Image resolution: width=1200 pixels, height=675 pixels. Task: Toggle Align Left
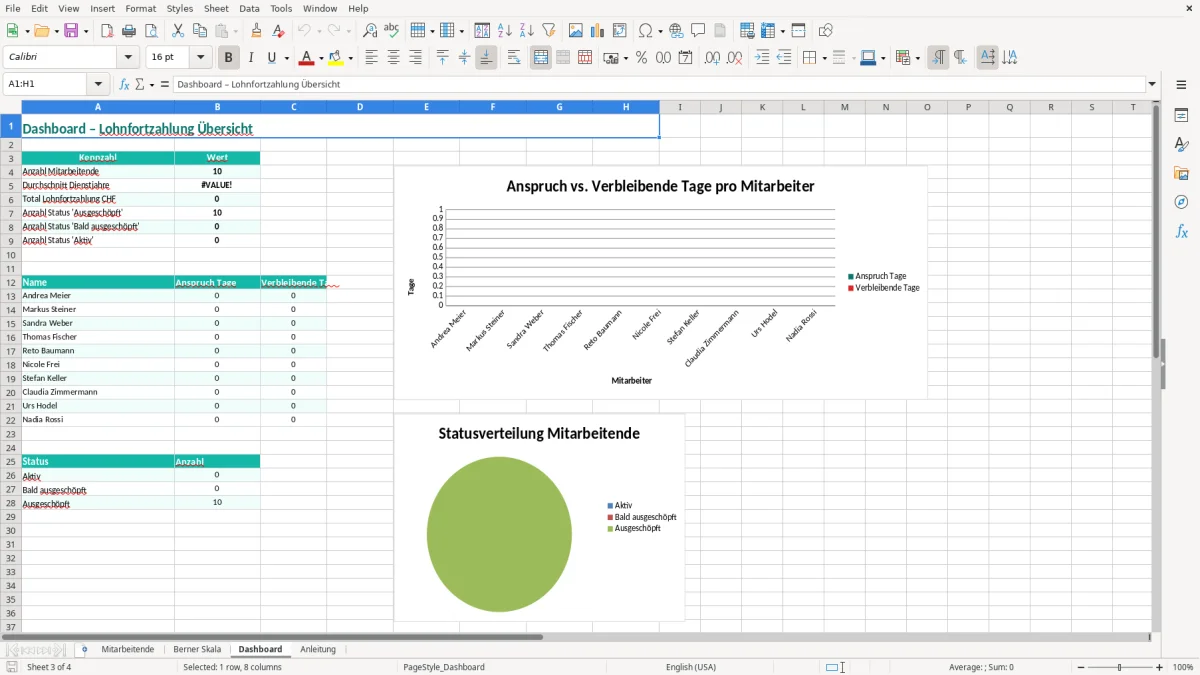(371, 58)
